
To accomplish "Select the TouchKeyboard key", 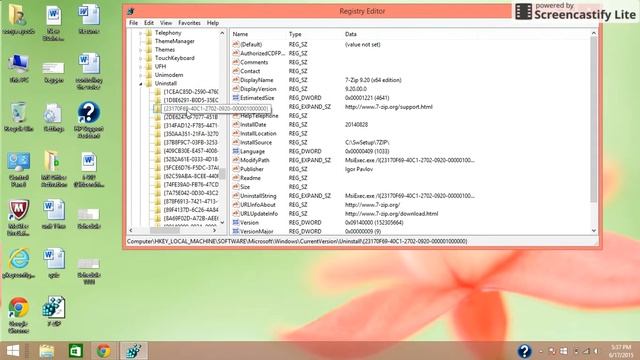I will pyautogui.click(x=175, y=58).
